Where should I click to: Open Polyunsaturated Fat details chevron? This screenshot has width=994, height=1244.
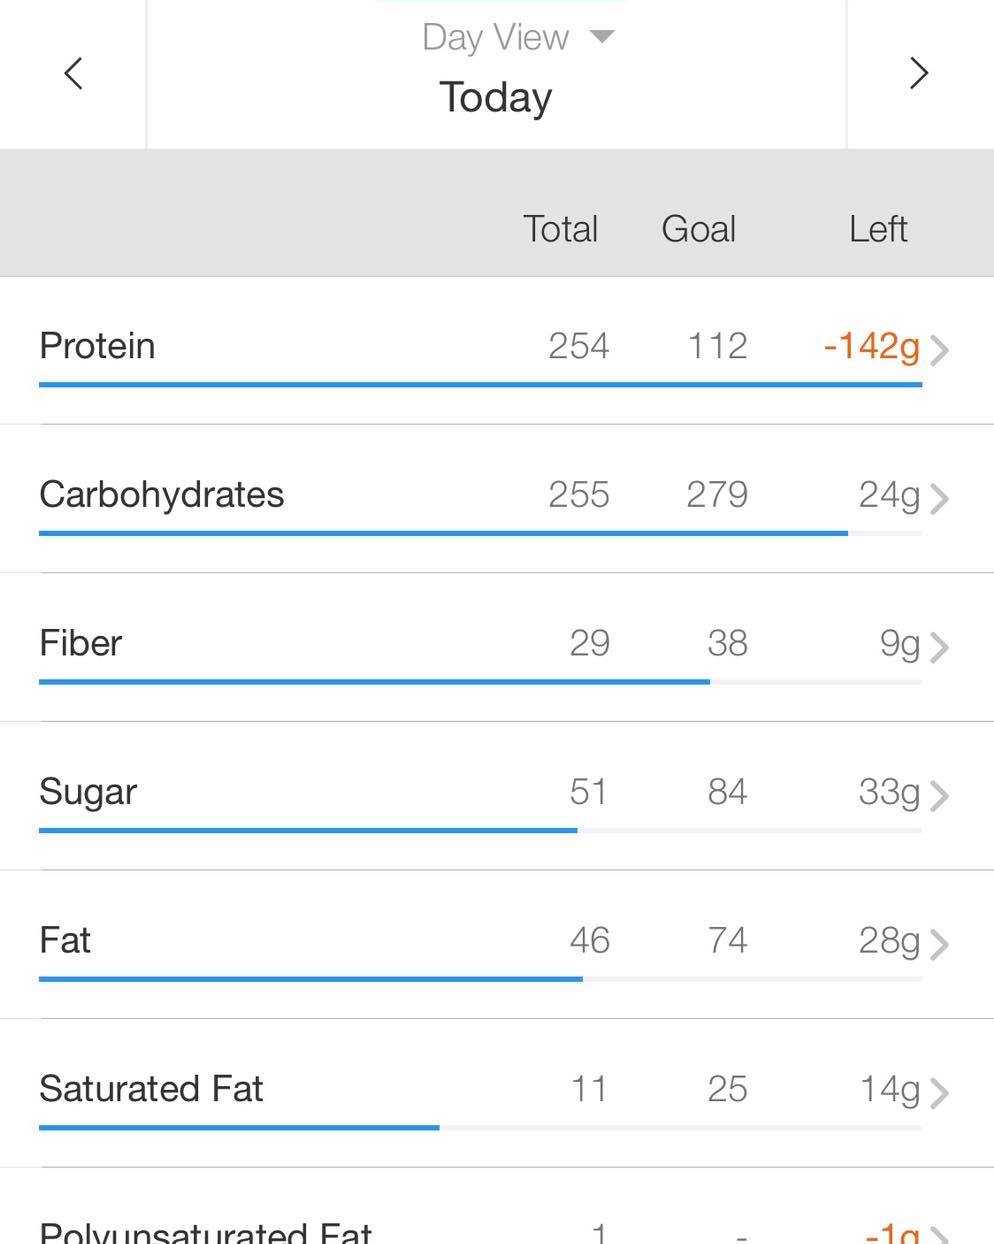(x=939, y=1234)
